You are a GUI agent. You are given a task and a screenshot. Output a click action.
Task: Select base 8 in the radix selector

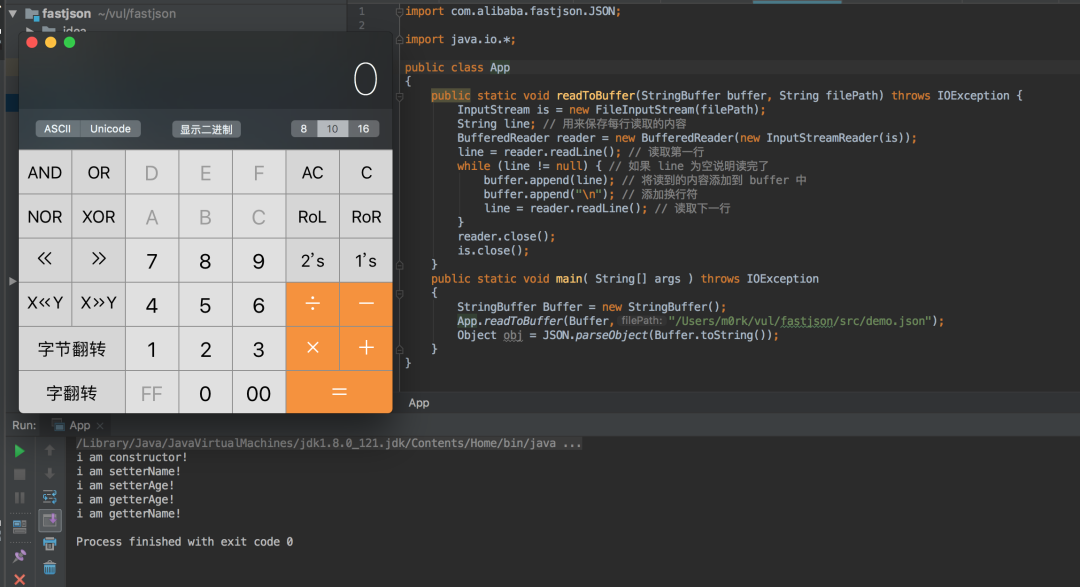(304, 129)
